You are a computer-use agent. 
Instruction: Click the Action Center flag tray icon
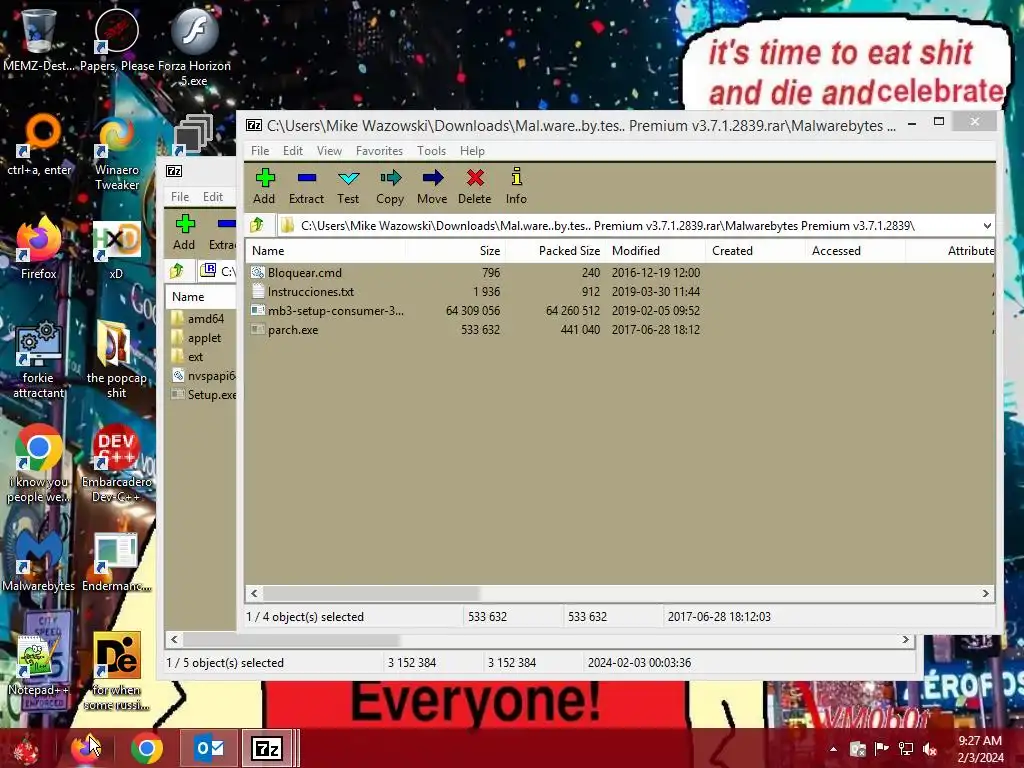[882, 748]
